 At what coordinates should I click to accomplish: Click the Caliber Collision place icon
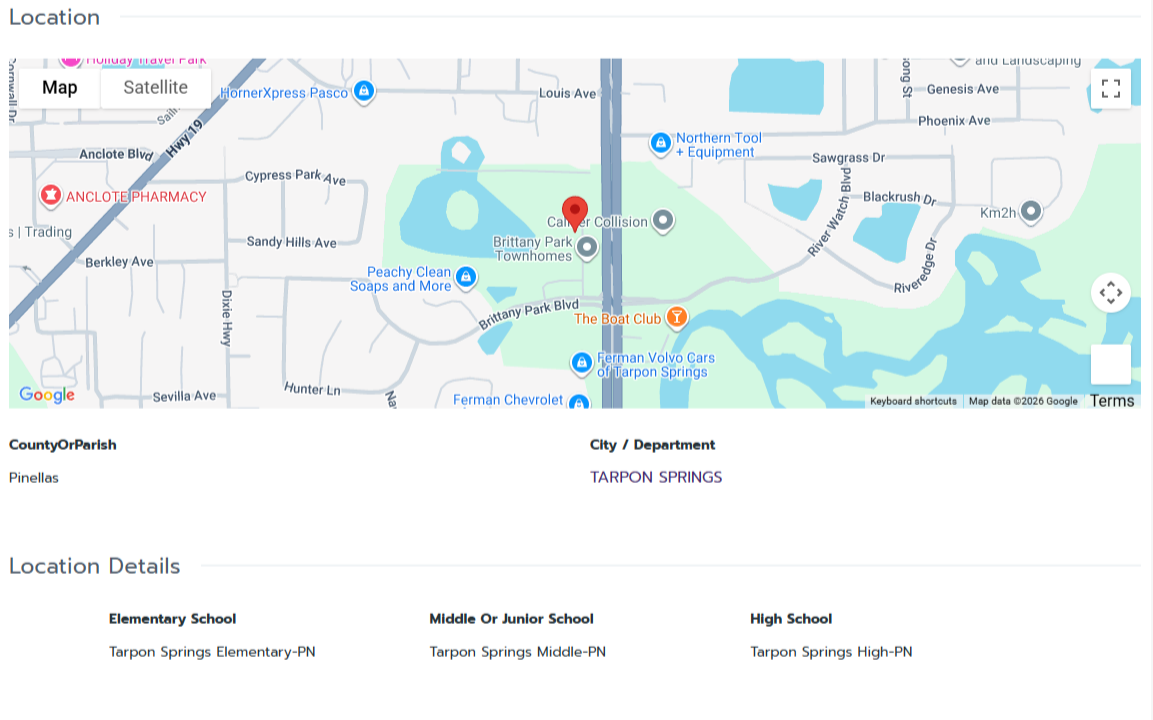[662, 220]
